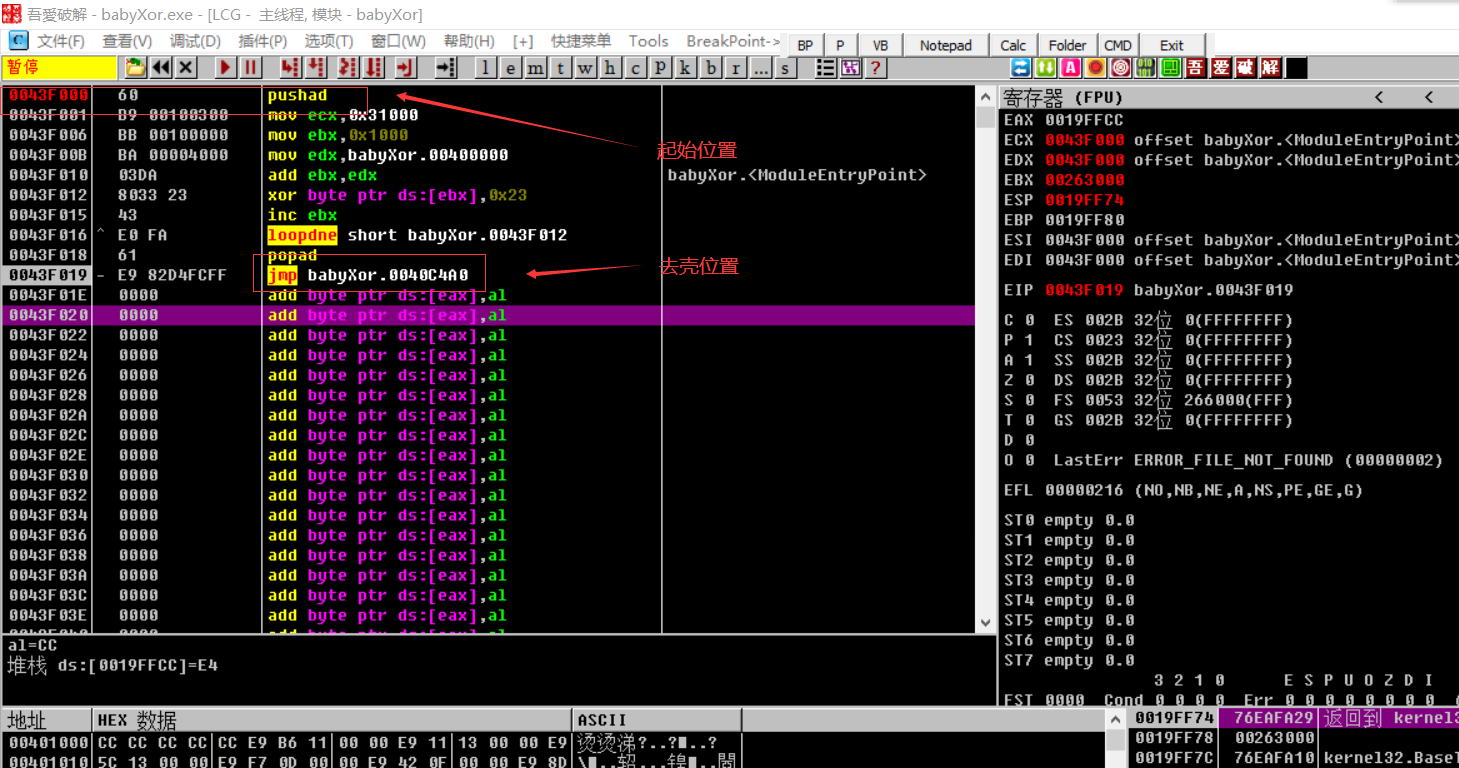The width and height of the screenshot is (1459, 768).
Task: Click the VB button
Action: click(x=880, y=45)
